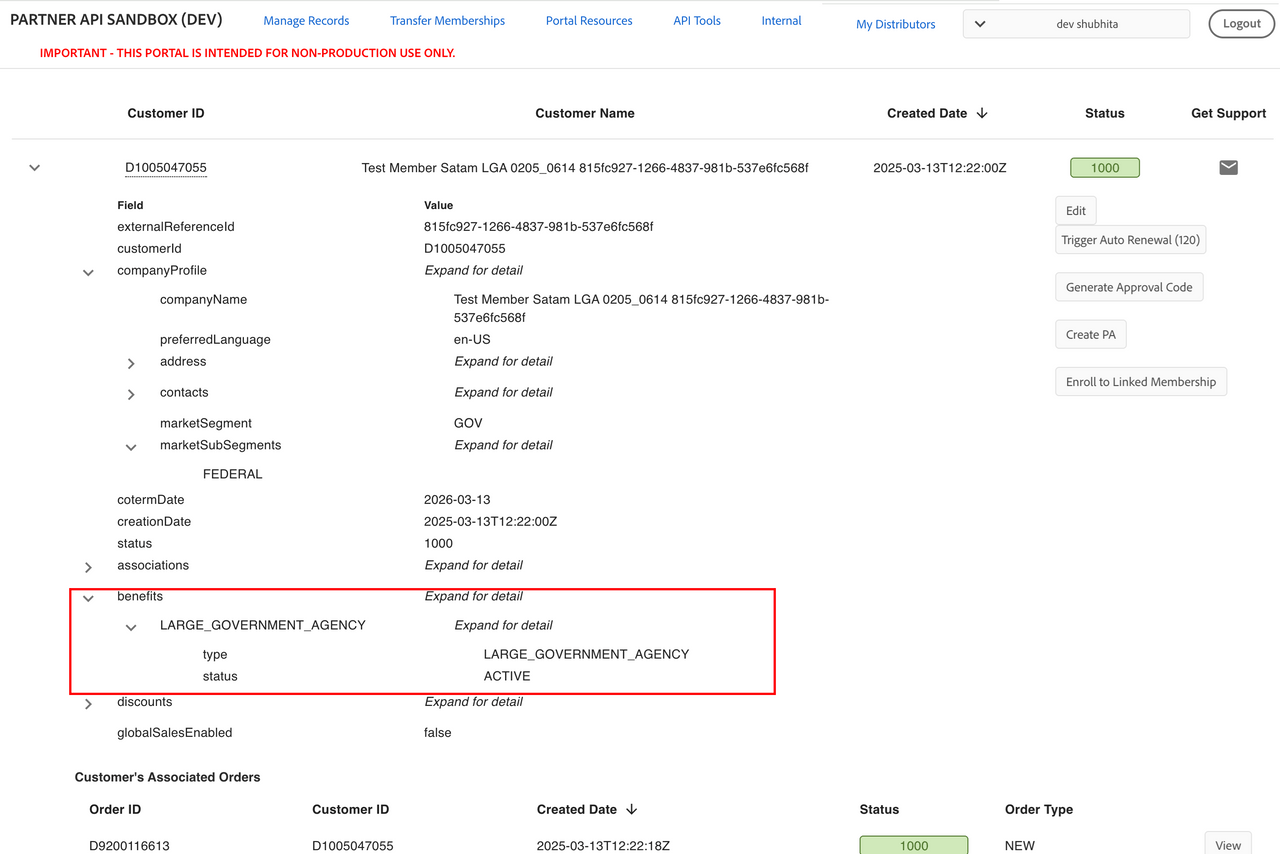Click the PARTNER API SANDBOX (DEV) title

point(116,20)
